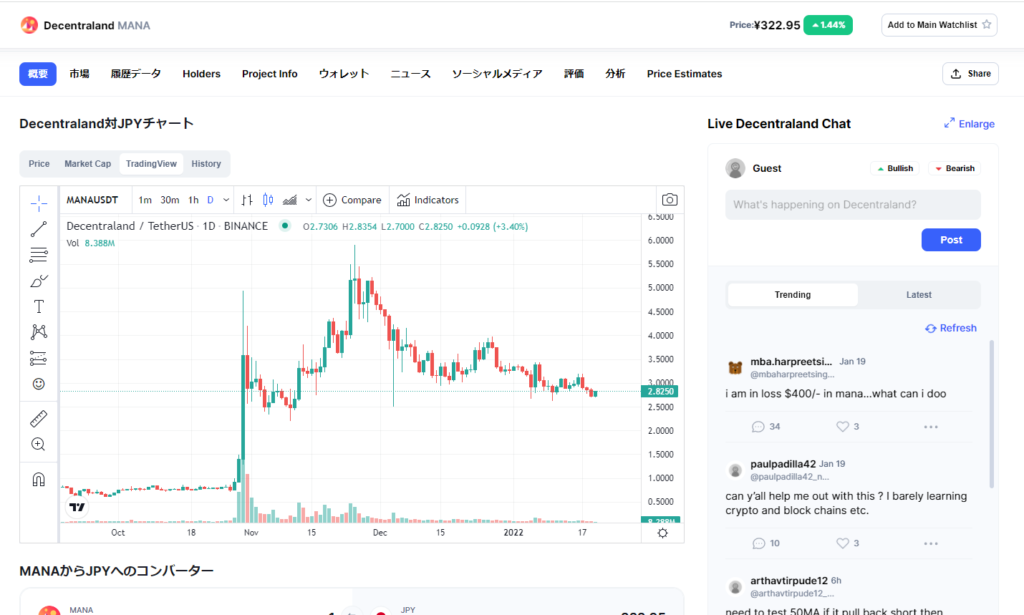Toggle the green market status dot
This screenshot has height=615, width=1024.
(285, 226)
